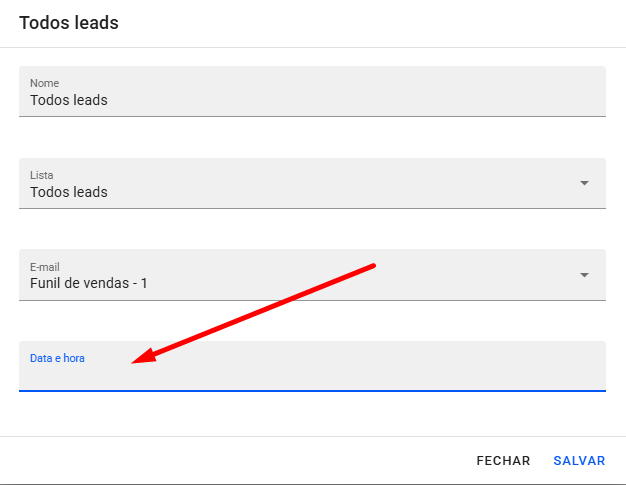
Task: Click the small 'Lista' field label
Action: coord(42,175)
